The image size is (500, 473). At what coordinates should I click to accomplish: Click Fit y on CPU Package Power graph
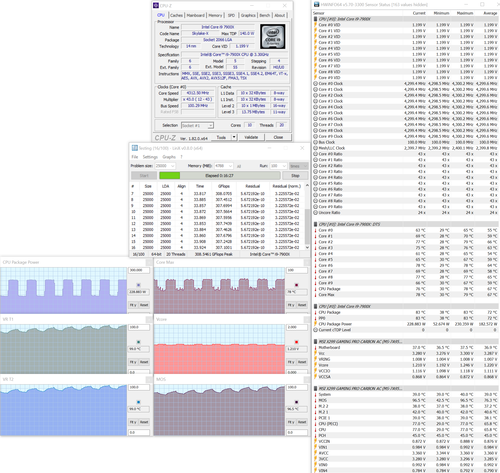[x=133, y=305]
